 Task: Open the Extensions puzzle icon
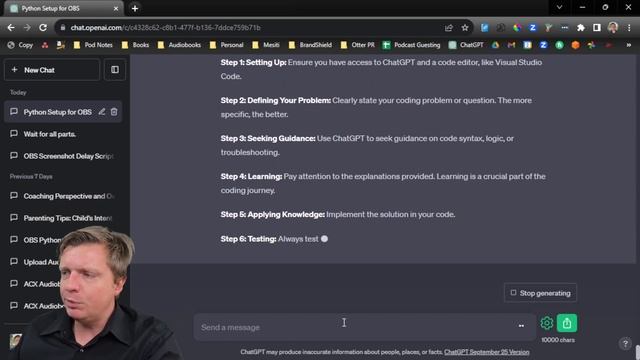580,28
